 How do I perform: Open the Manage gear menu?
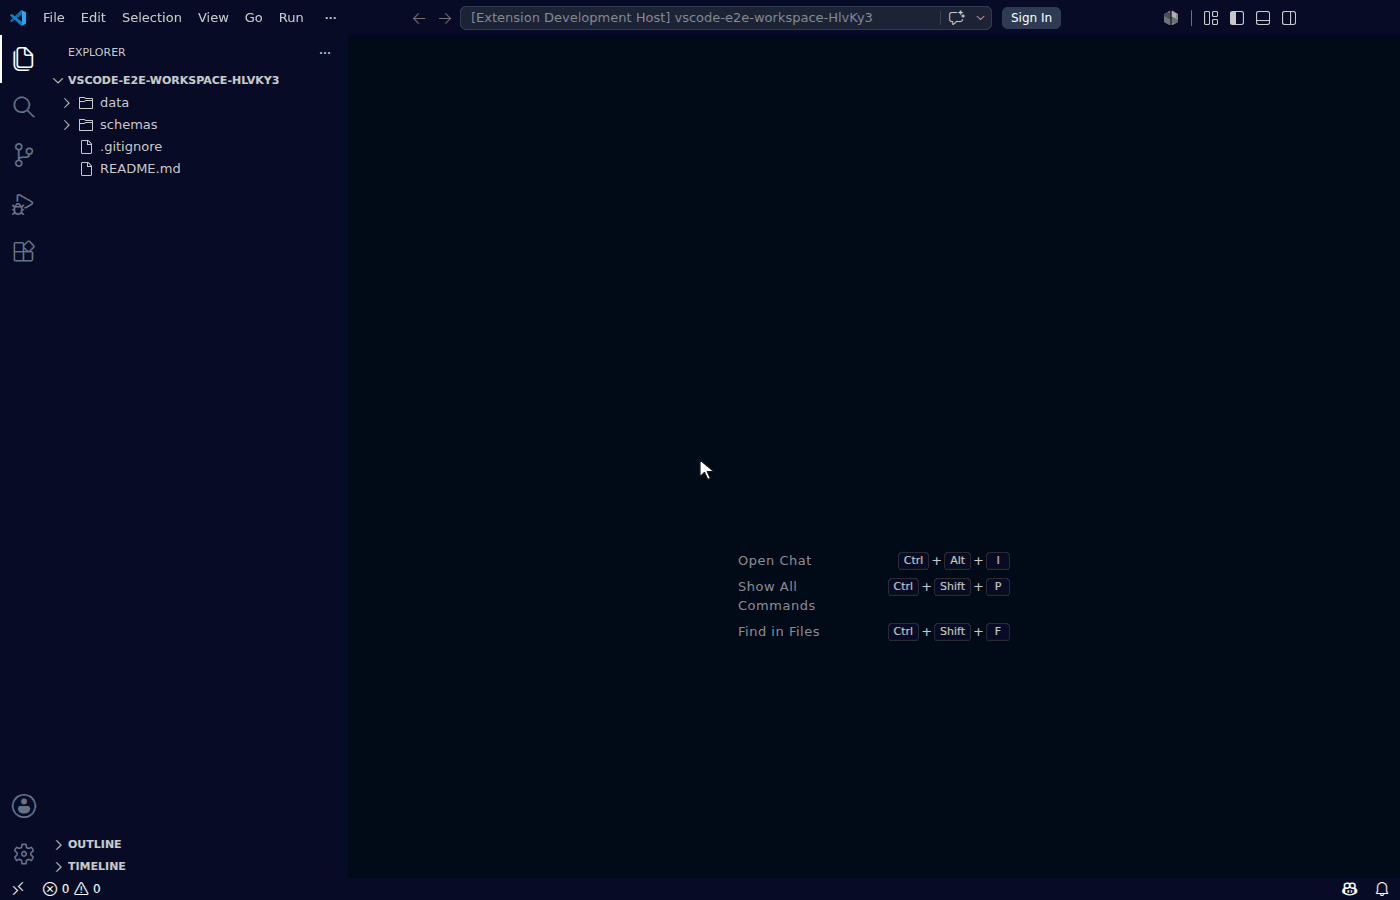click(24, 854)
